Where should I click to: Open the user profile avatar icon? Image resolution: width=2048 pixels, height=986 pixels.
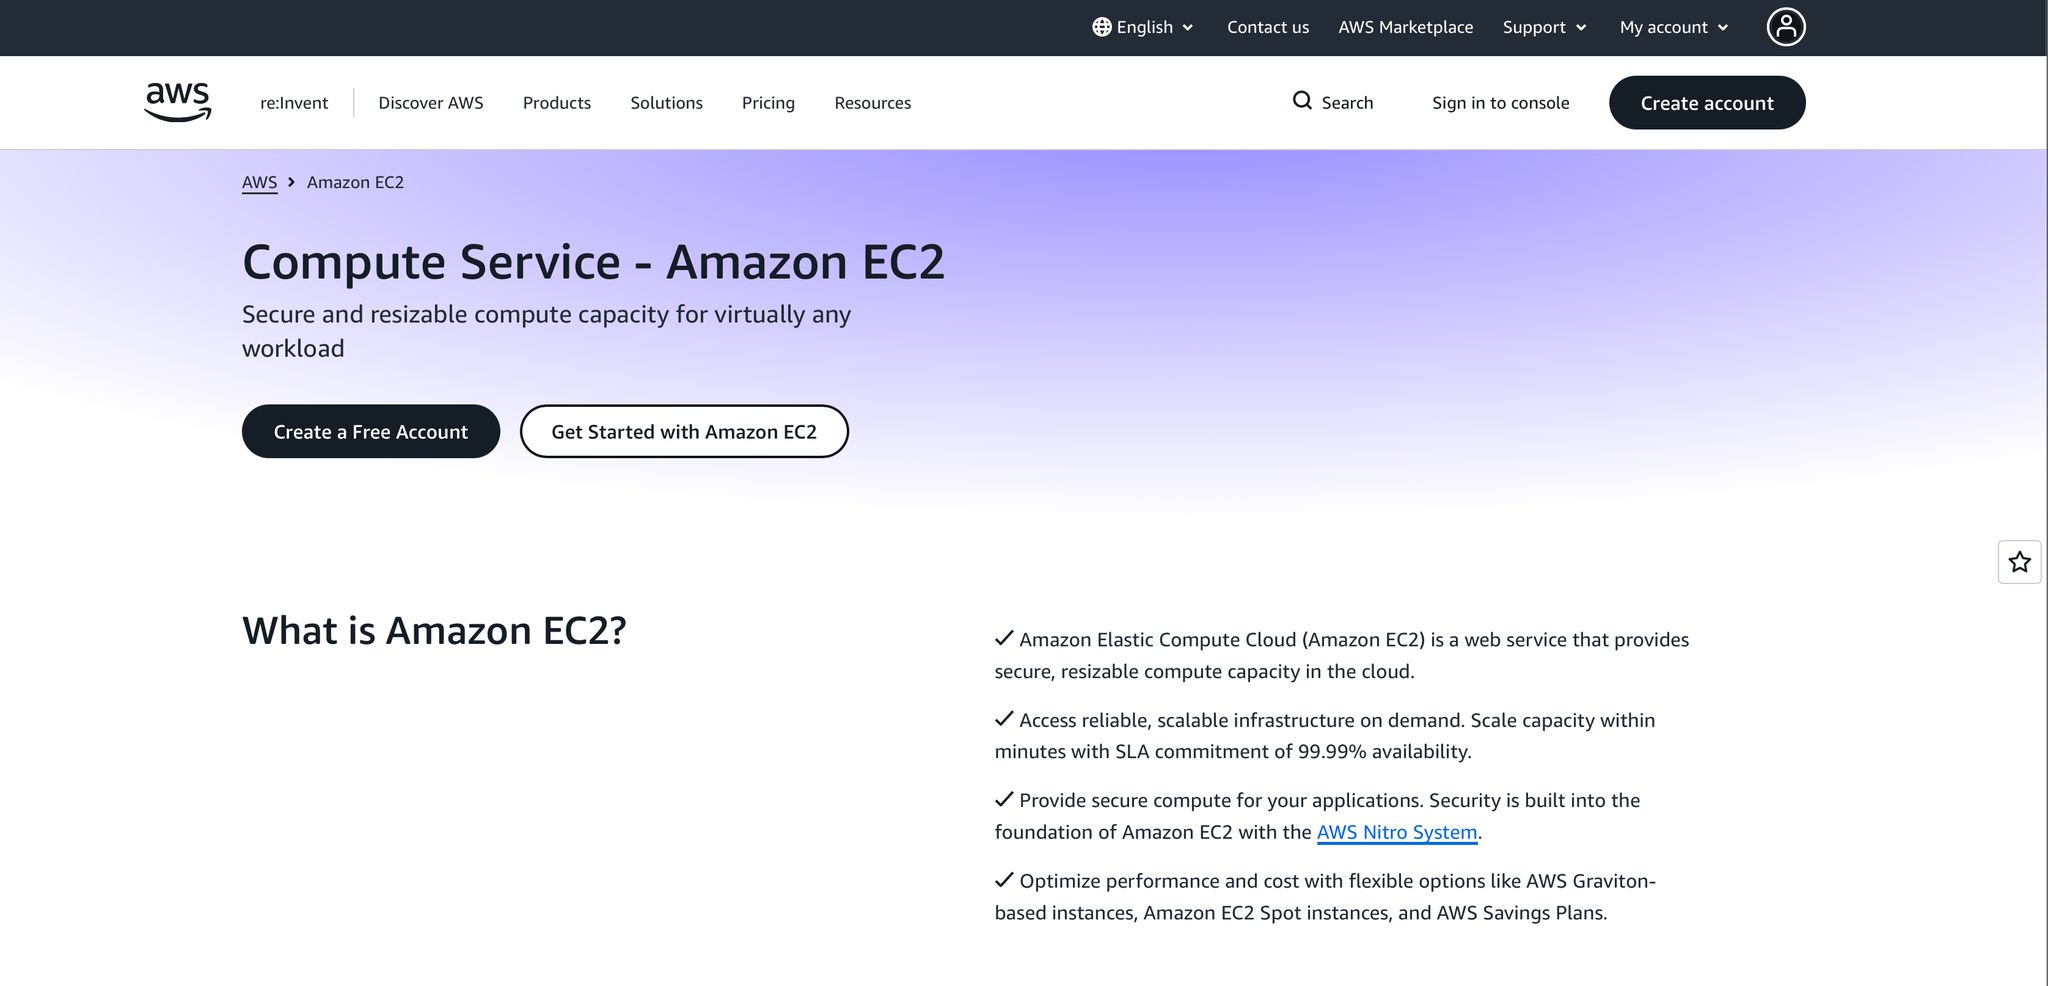coord(1785,27)
